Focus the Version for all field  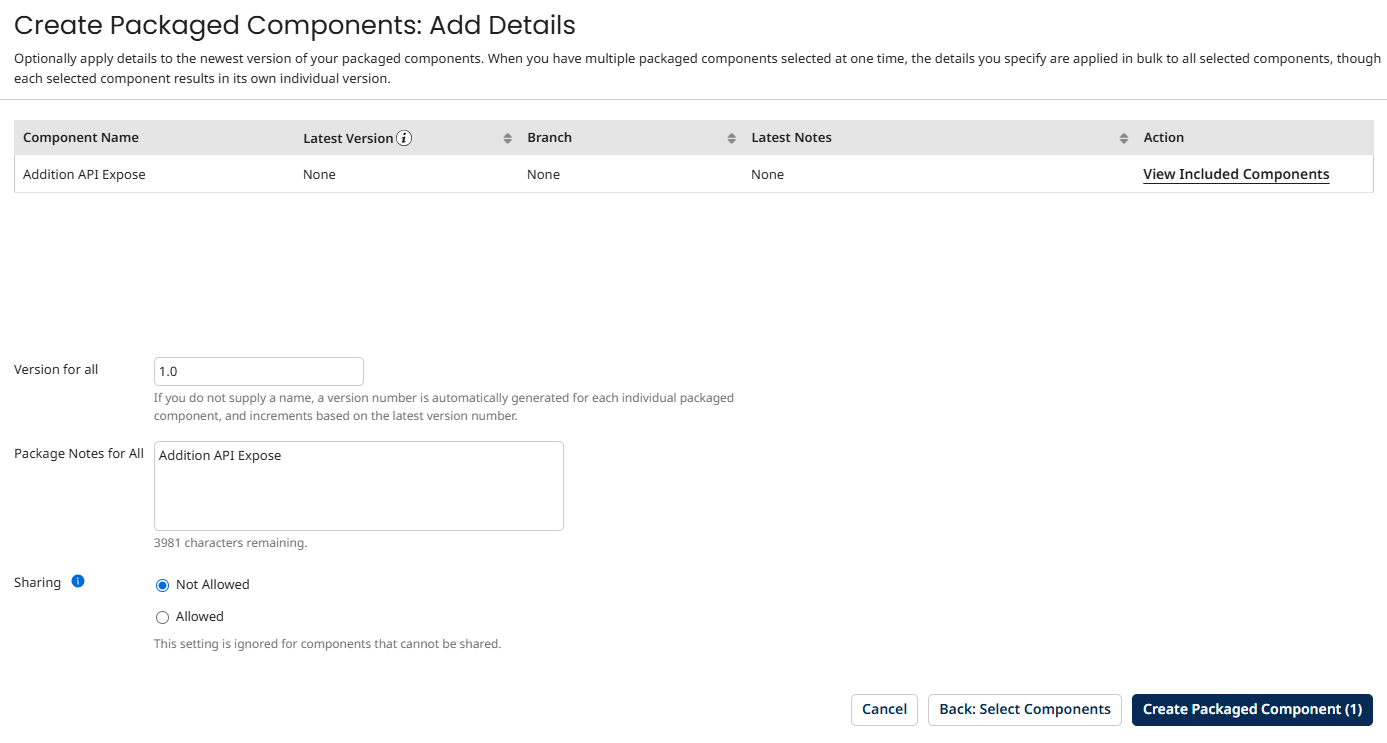click(x=258, y=371)
